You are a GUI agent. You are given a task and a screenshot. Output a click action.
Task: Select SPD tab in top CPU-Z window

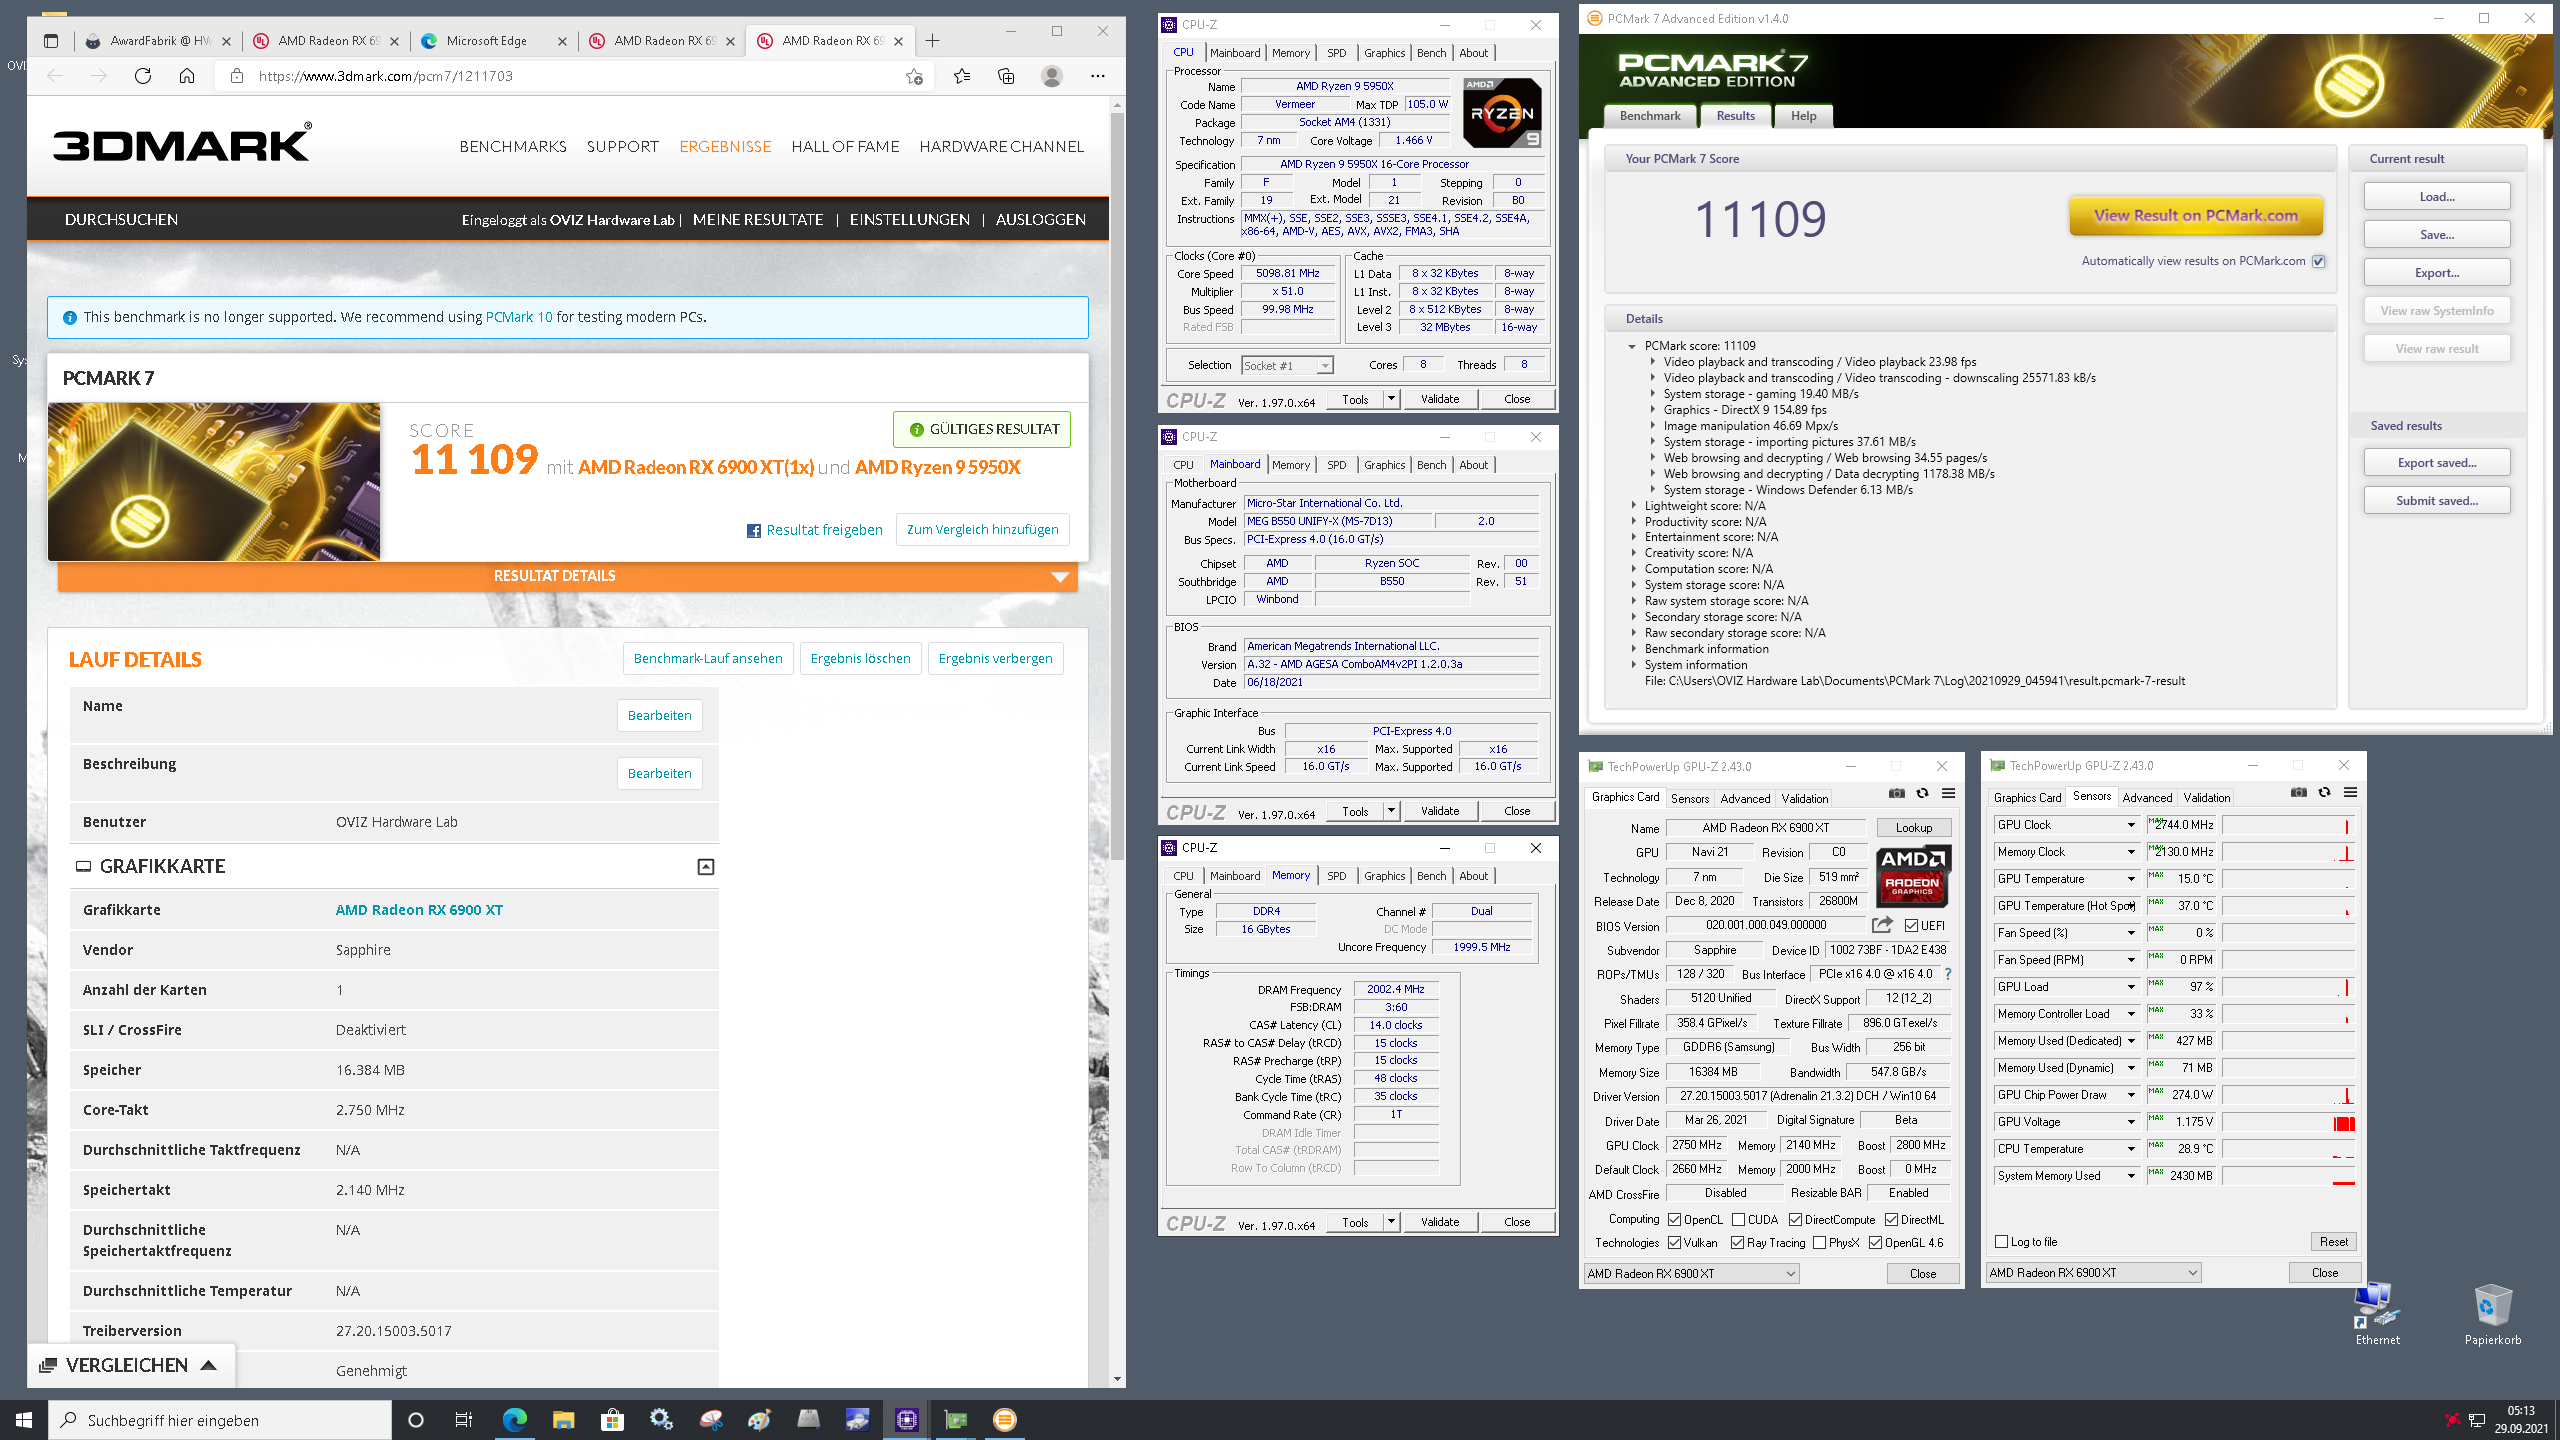point(1336,53)
